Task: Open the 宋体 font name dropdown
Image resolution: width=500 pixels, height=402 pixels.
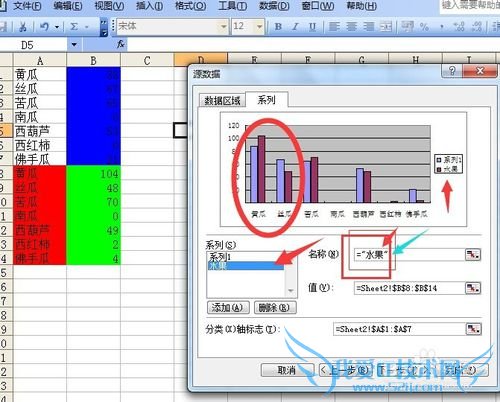Action: click(223, 26)
